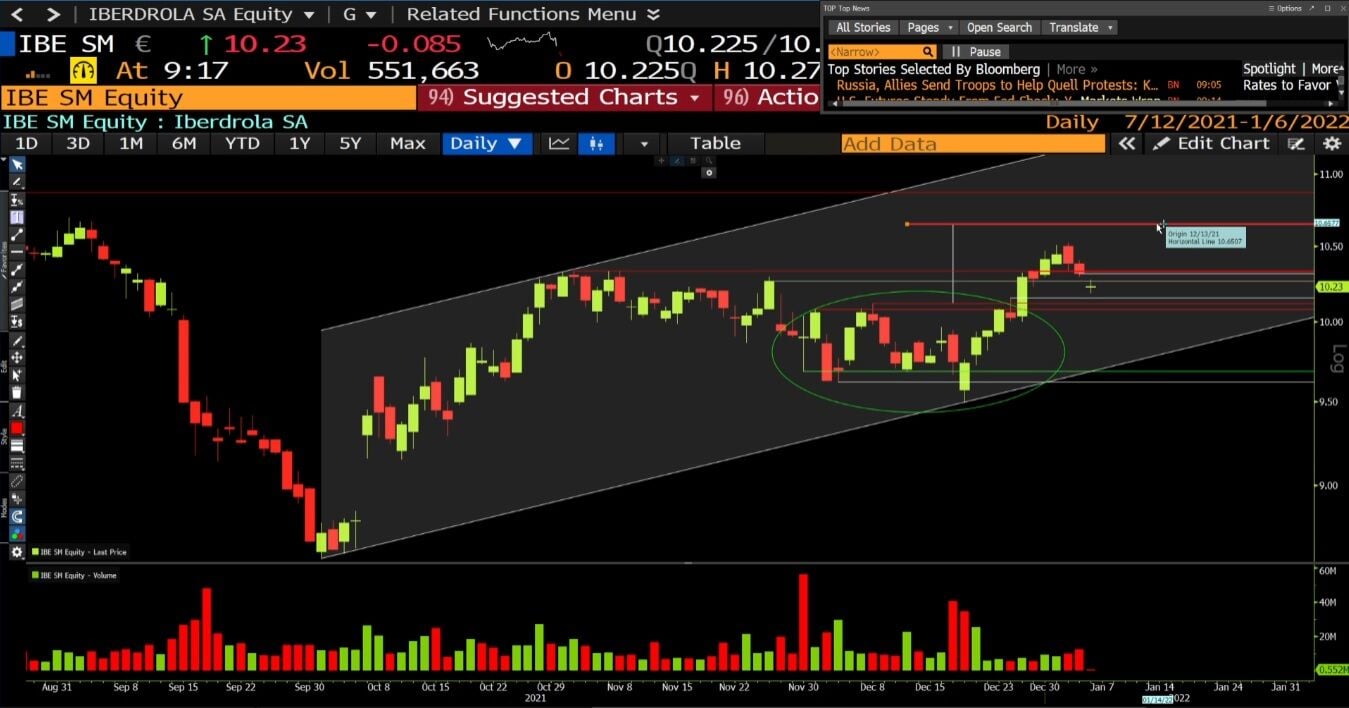Image resolution: width=1349 pixels, height=708 pixels.
Task: Go forward with the right arrow
Action: tap(53, 14)
